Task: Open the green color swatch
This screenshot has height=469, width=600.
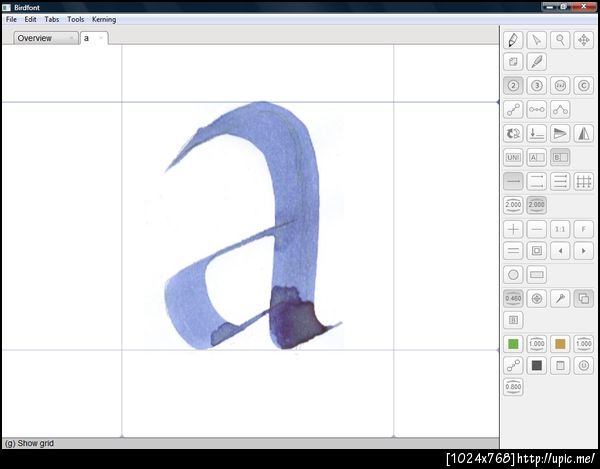Action: [513, 344]
